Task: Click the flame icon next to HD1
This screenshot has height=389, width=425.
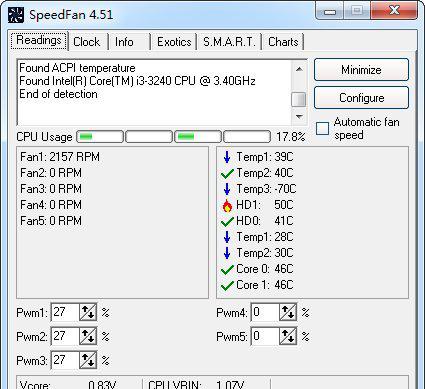Action: pyautogui.click(x=227, y=205)
